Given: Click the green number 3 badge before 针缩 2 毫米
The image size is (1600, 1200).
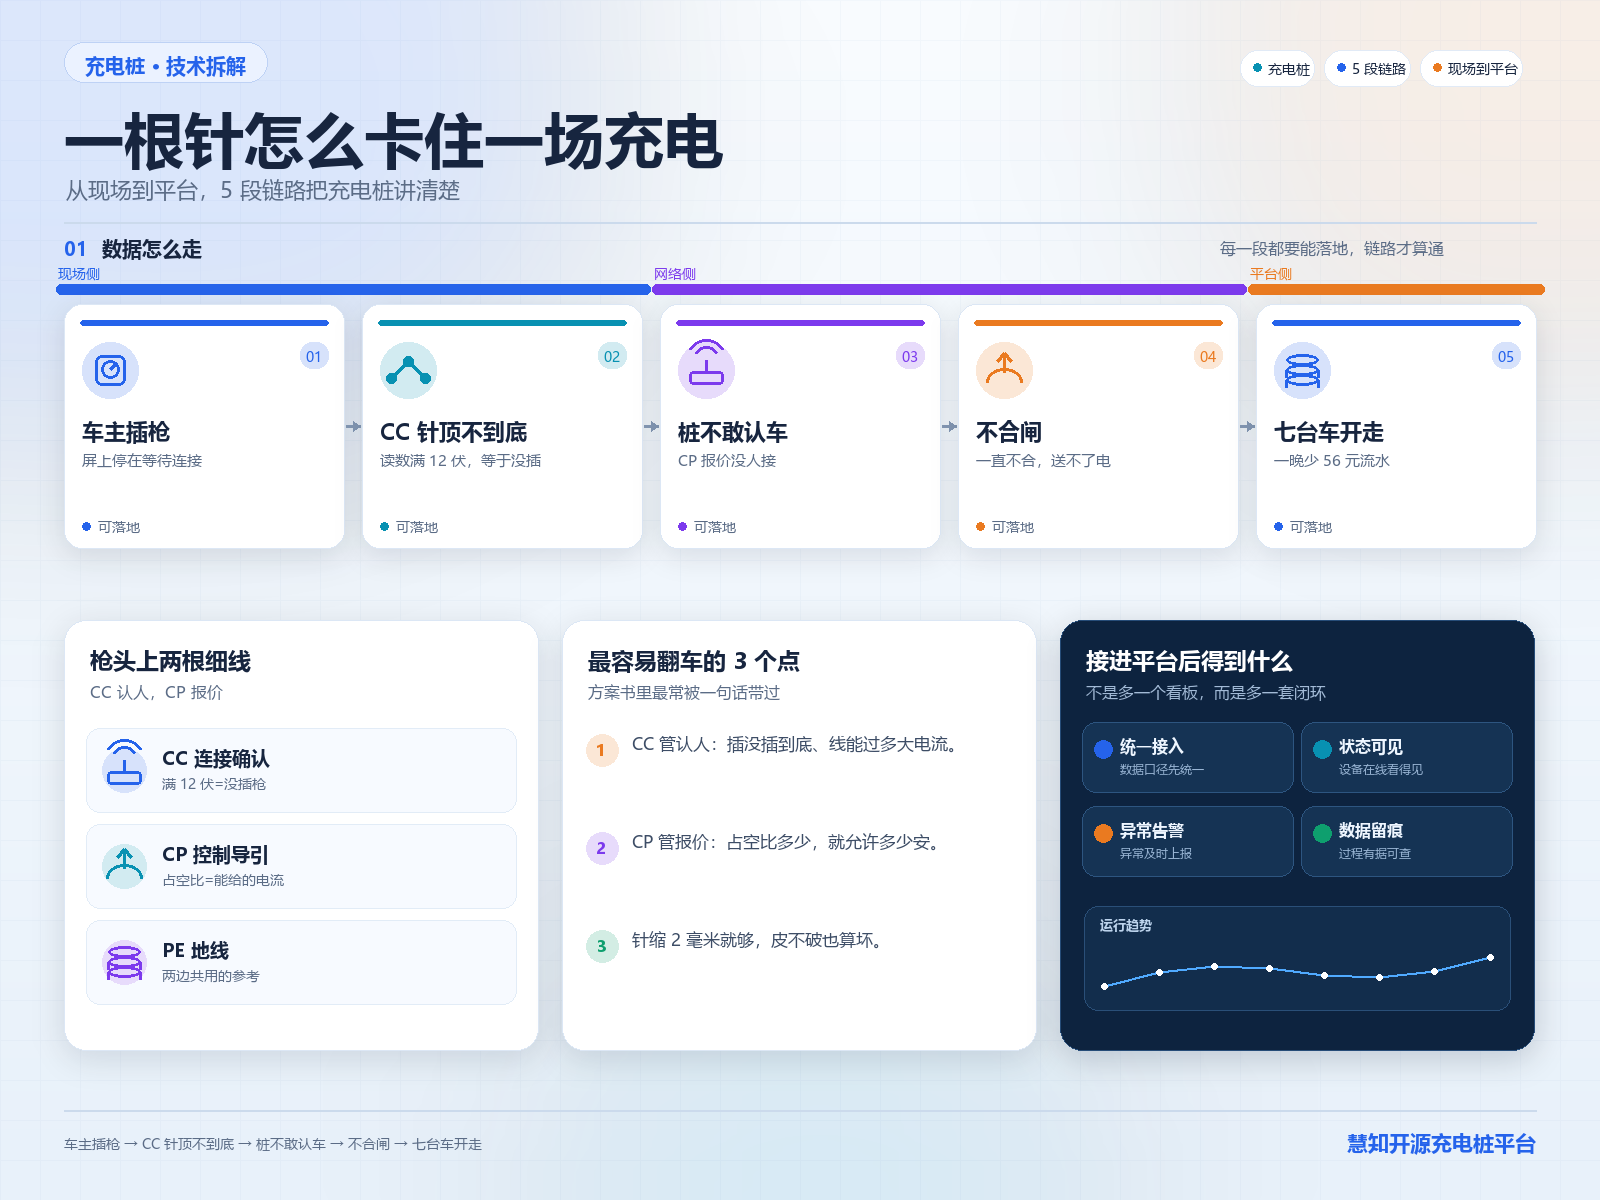Looking at the screenshot, I should pos(602,946).
